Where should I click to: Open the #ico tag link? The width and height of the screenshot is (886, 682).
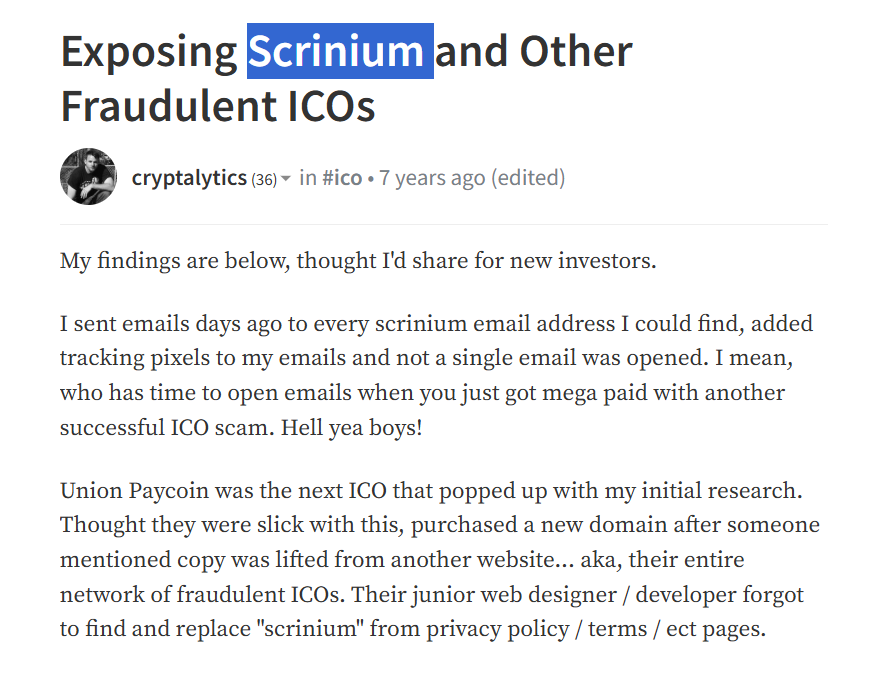click(342, 178)
